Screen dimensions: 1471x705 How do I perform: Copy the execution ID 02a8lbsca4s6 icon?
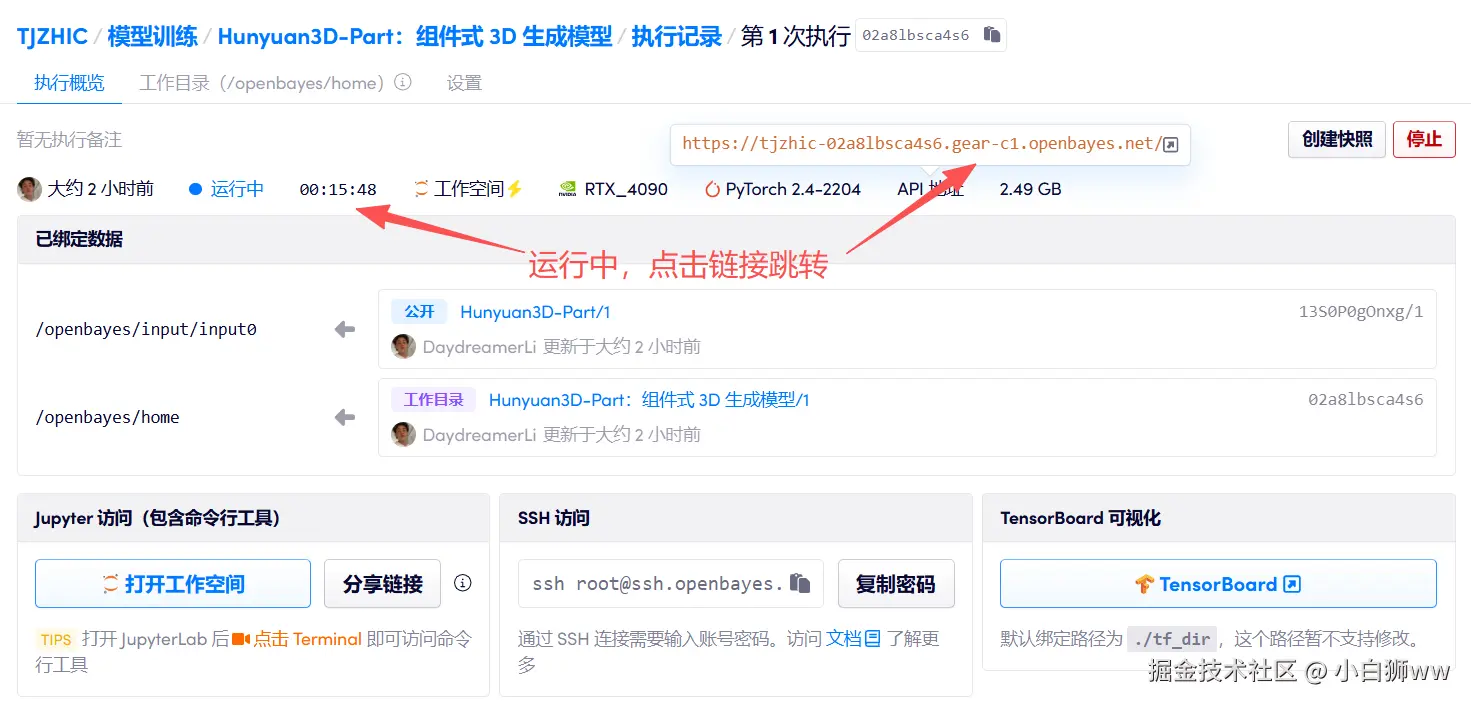point(991,35)
